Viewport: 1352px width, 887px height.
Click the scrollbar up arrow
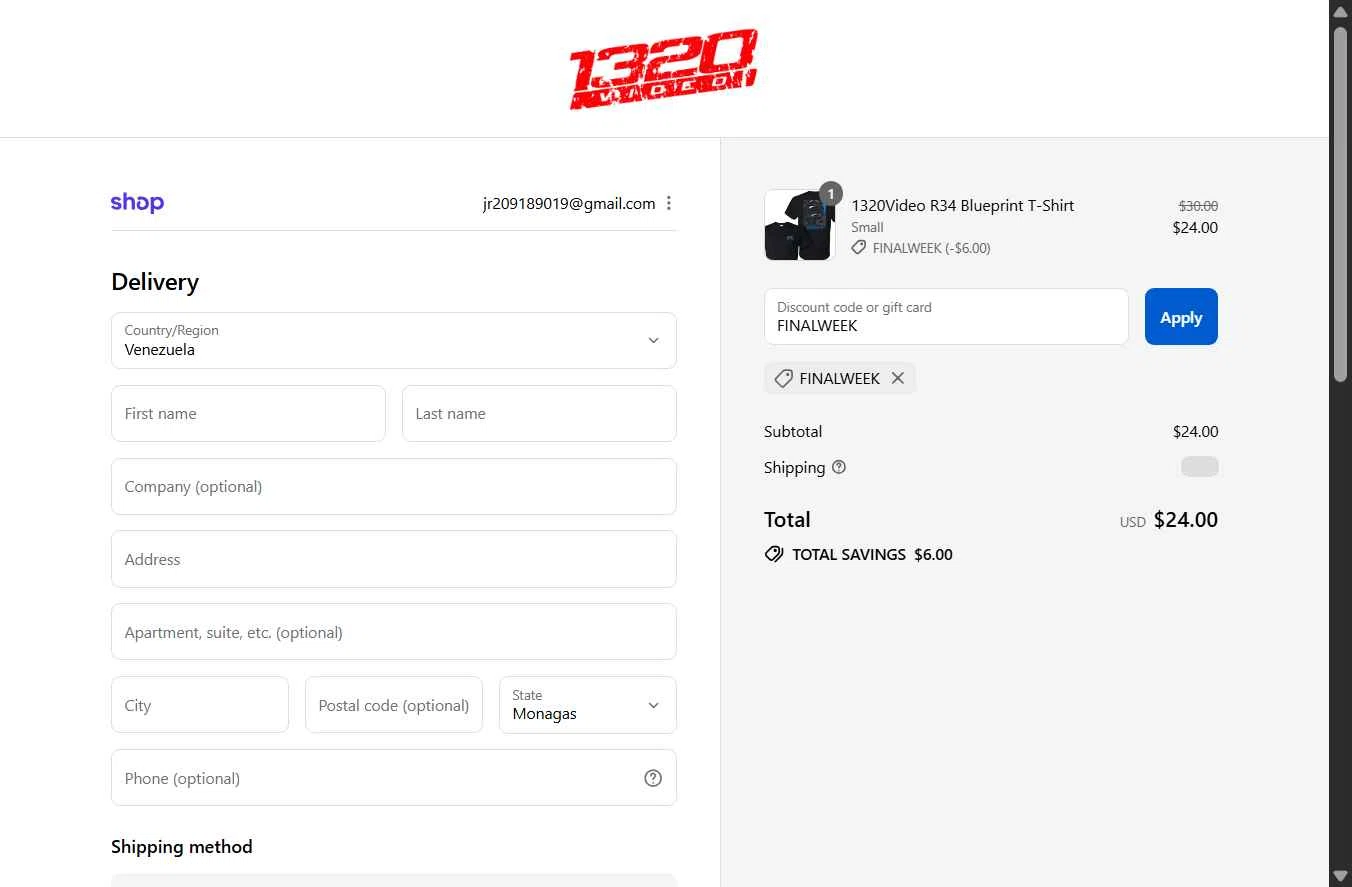pos(1341,10)
